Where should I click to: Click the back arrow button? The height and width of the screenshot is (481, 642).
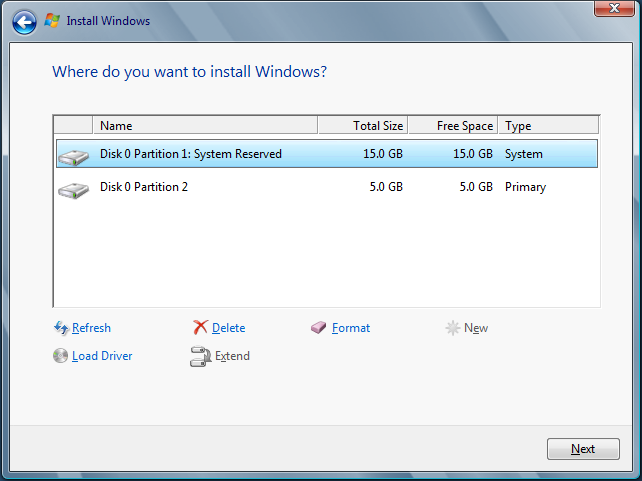coord(25,20)
